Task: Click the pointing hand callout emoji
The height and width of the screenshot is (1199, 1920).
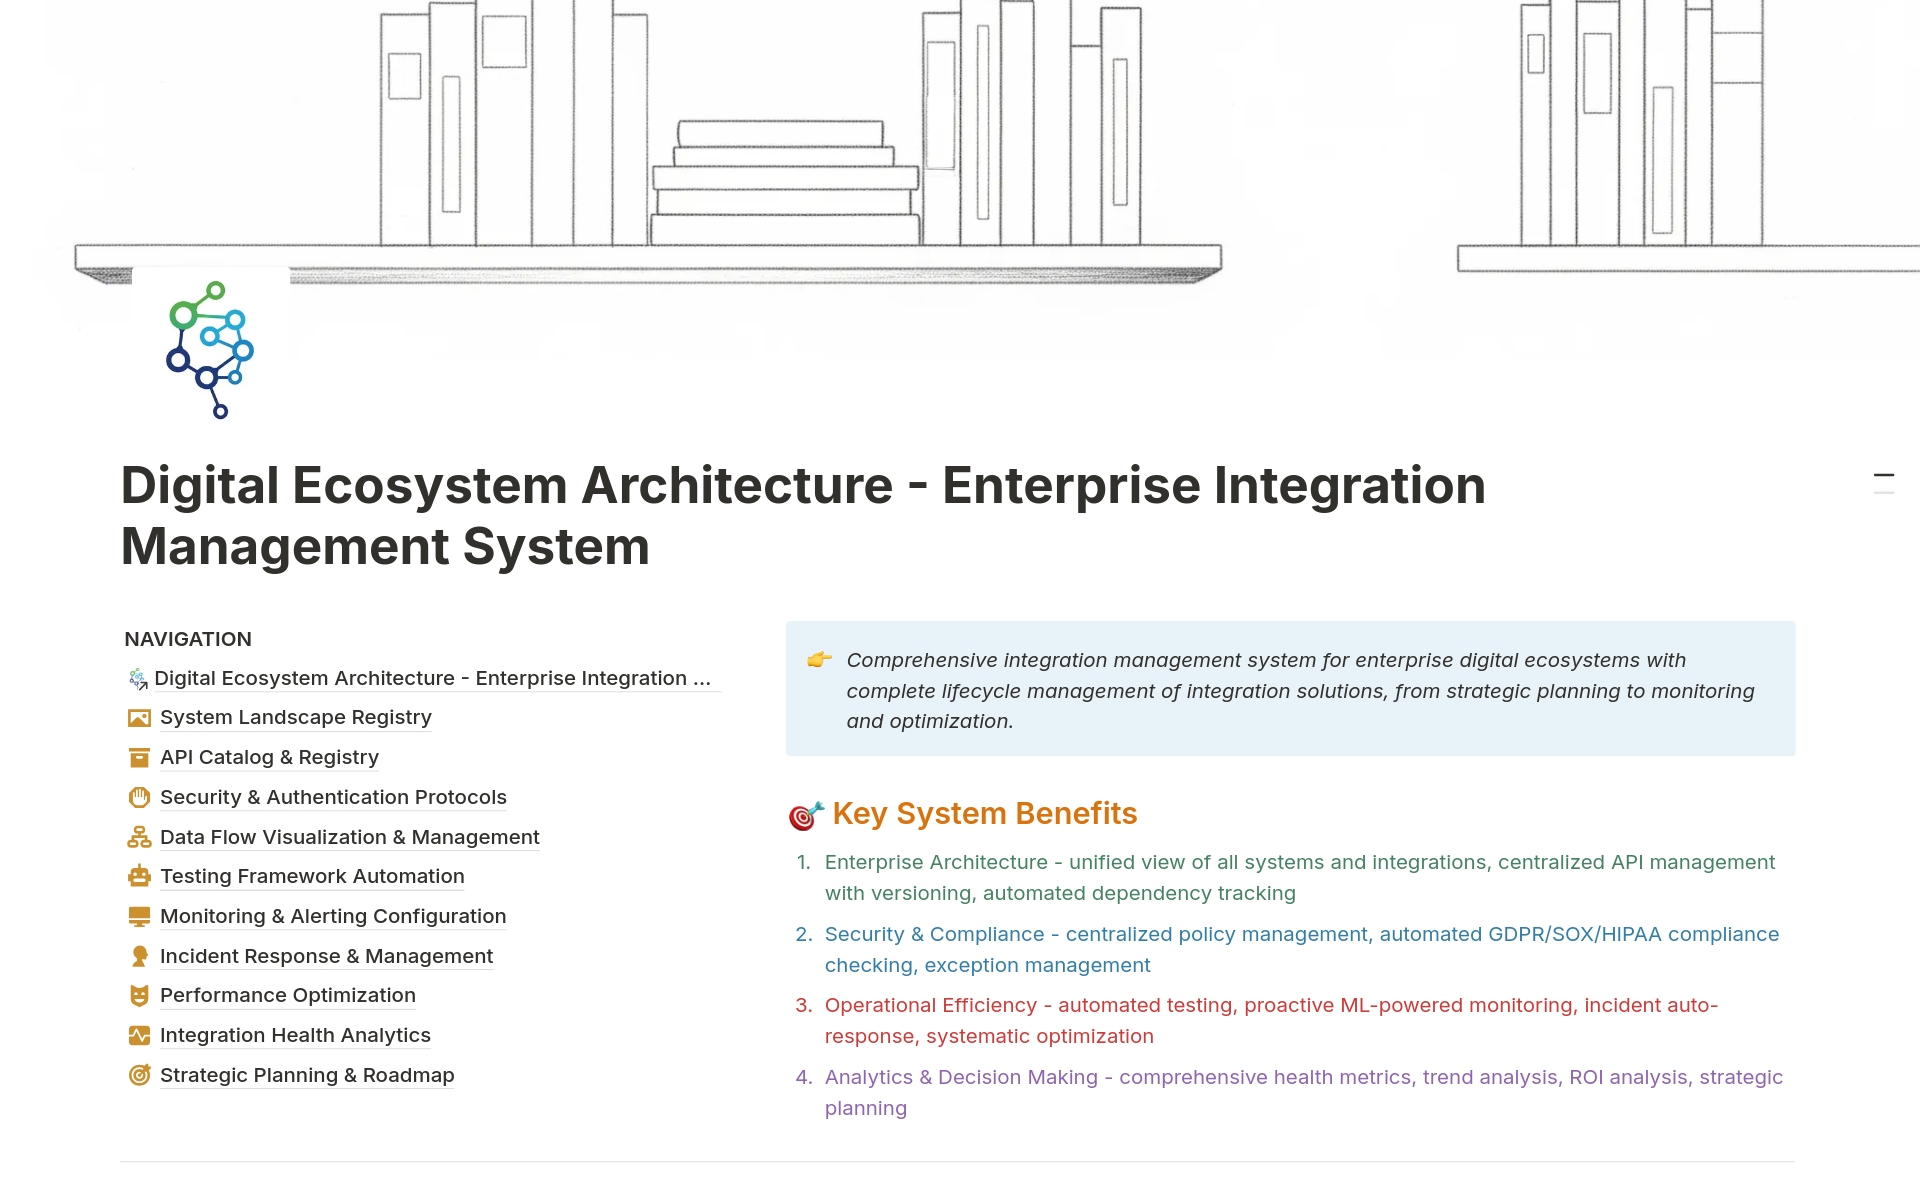Action: point(819,660)
